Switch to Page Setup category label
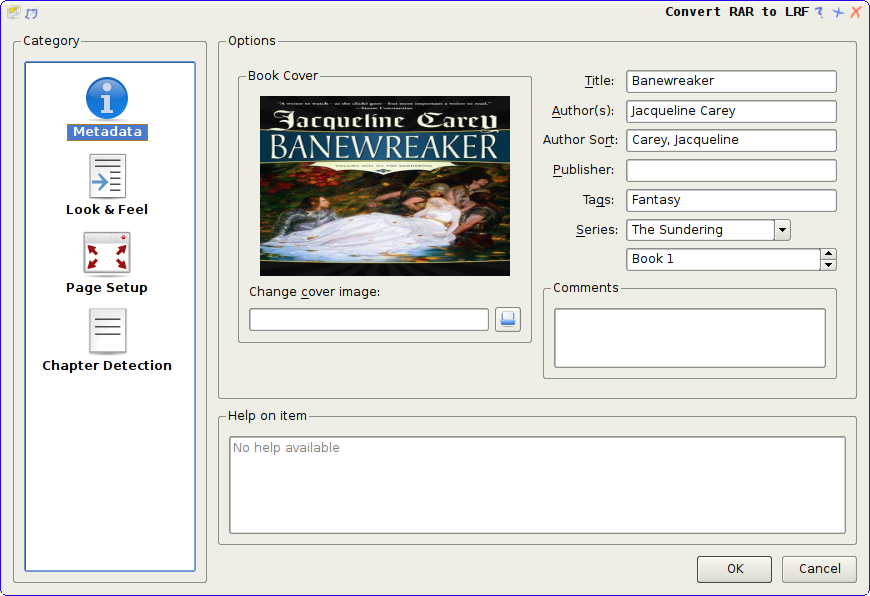Screen dimensions: 870x596 pos(107,287)
